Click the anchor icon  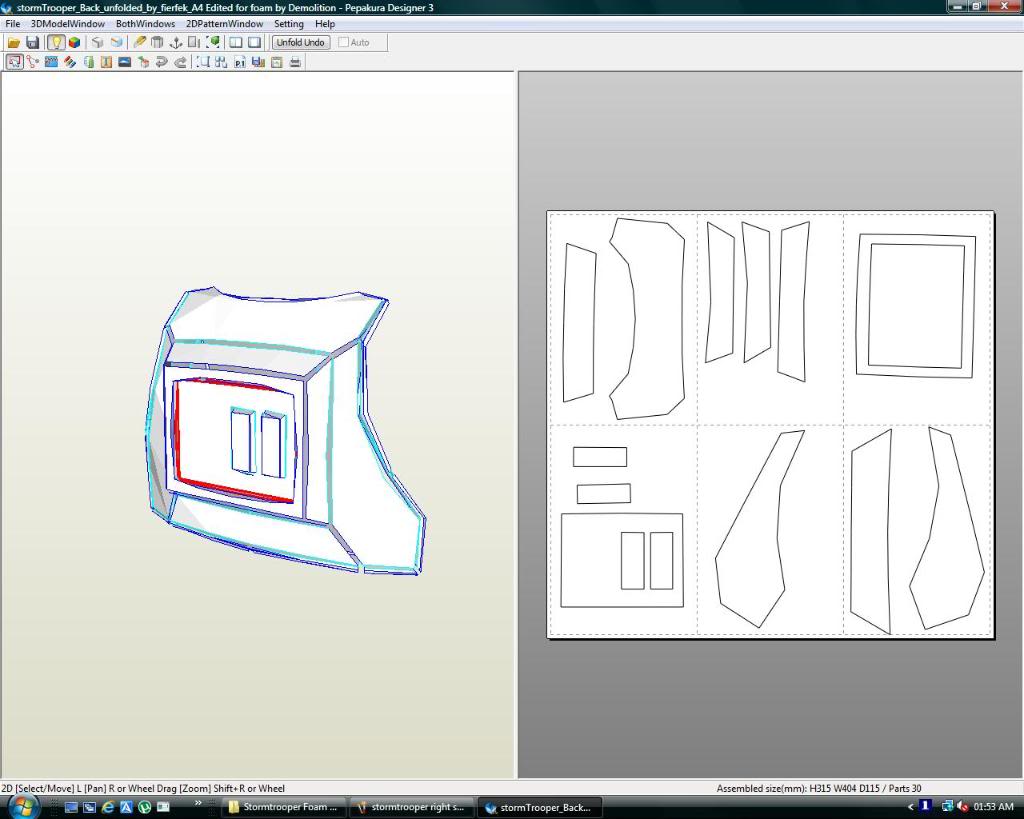(x=176, y=42)
